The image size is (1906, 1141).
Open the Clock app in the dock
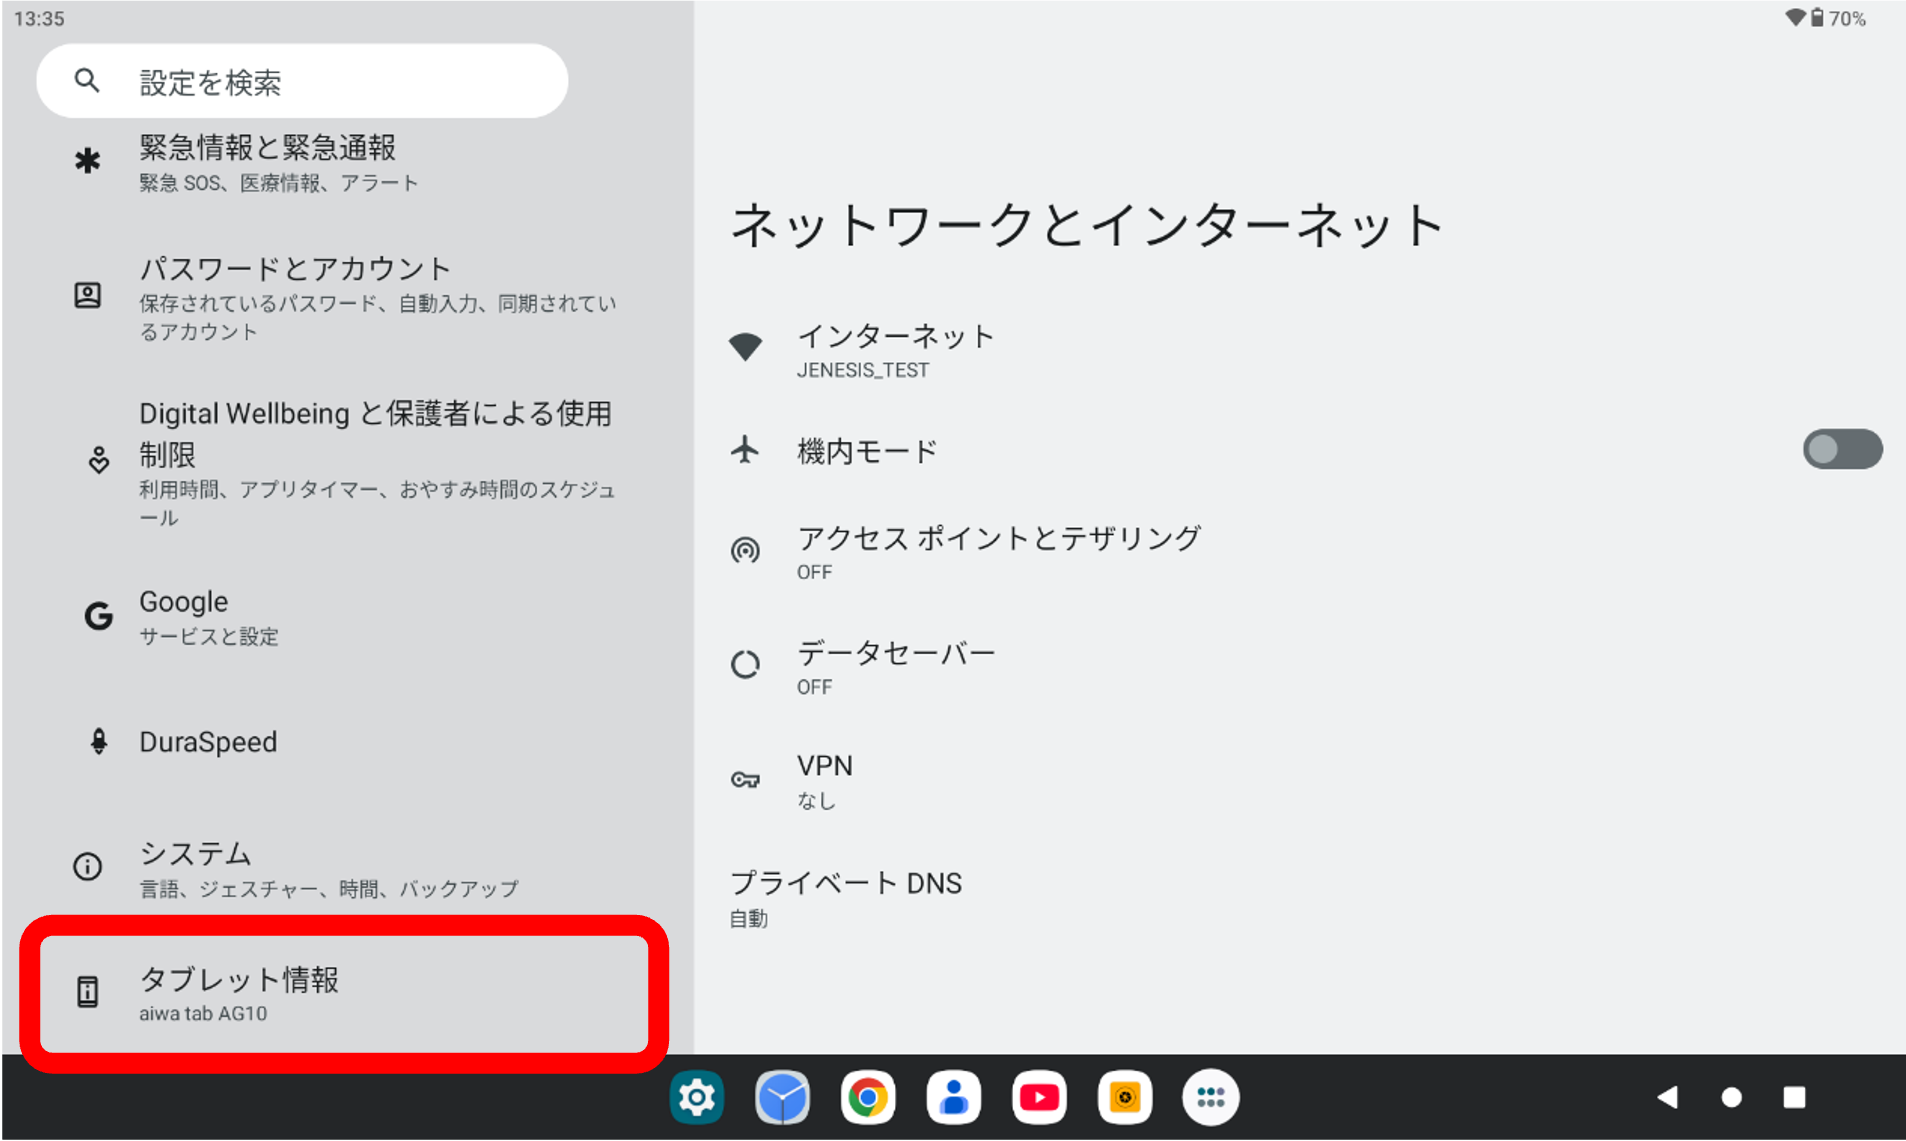783,1097
